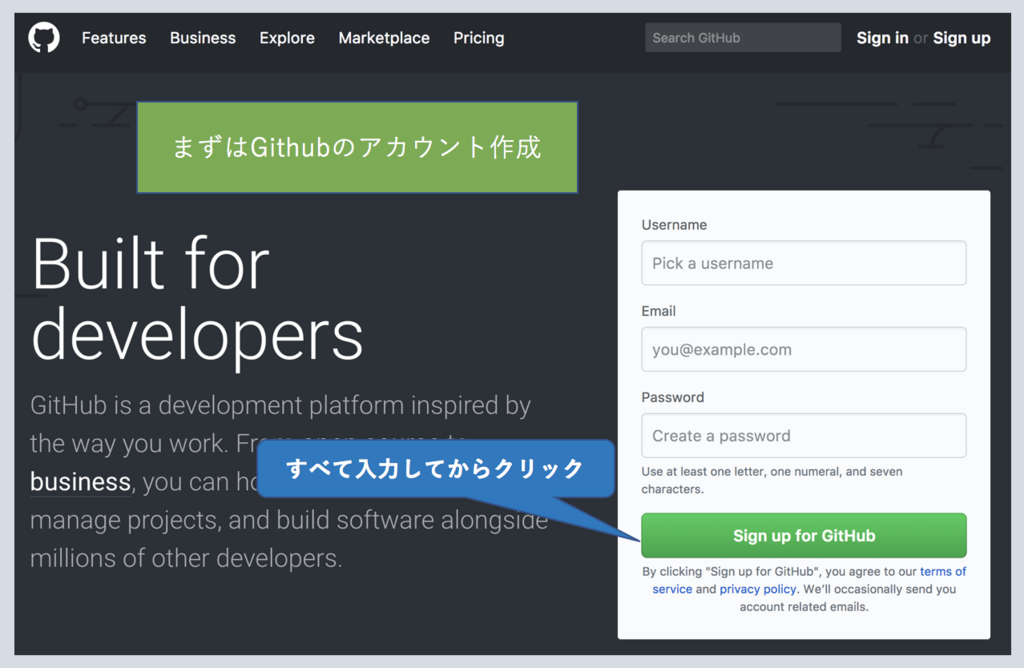Screen dimensions: 1024x668
Task: Go to the Explore page
Action: tap(287, 38)
